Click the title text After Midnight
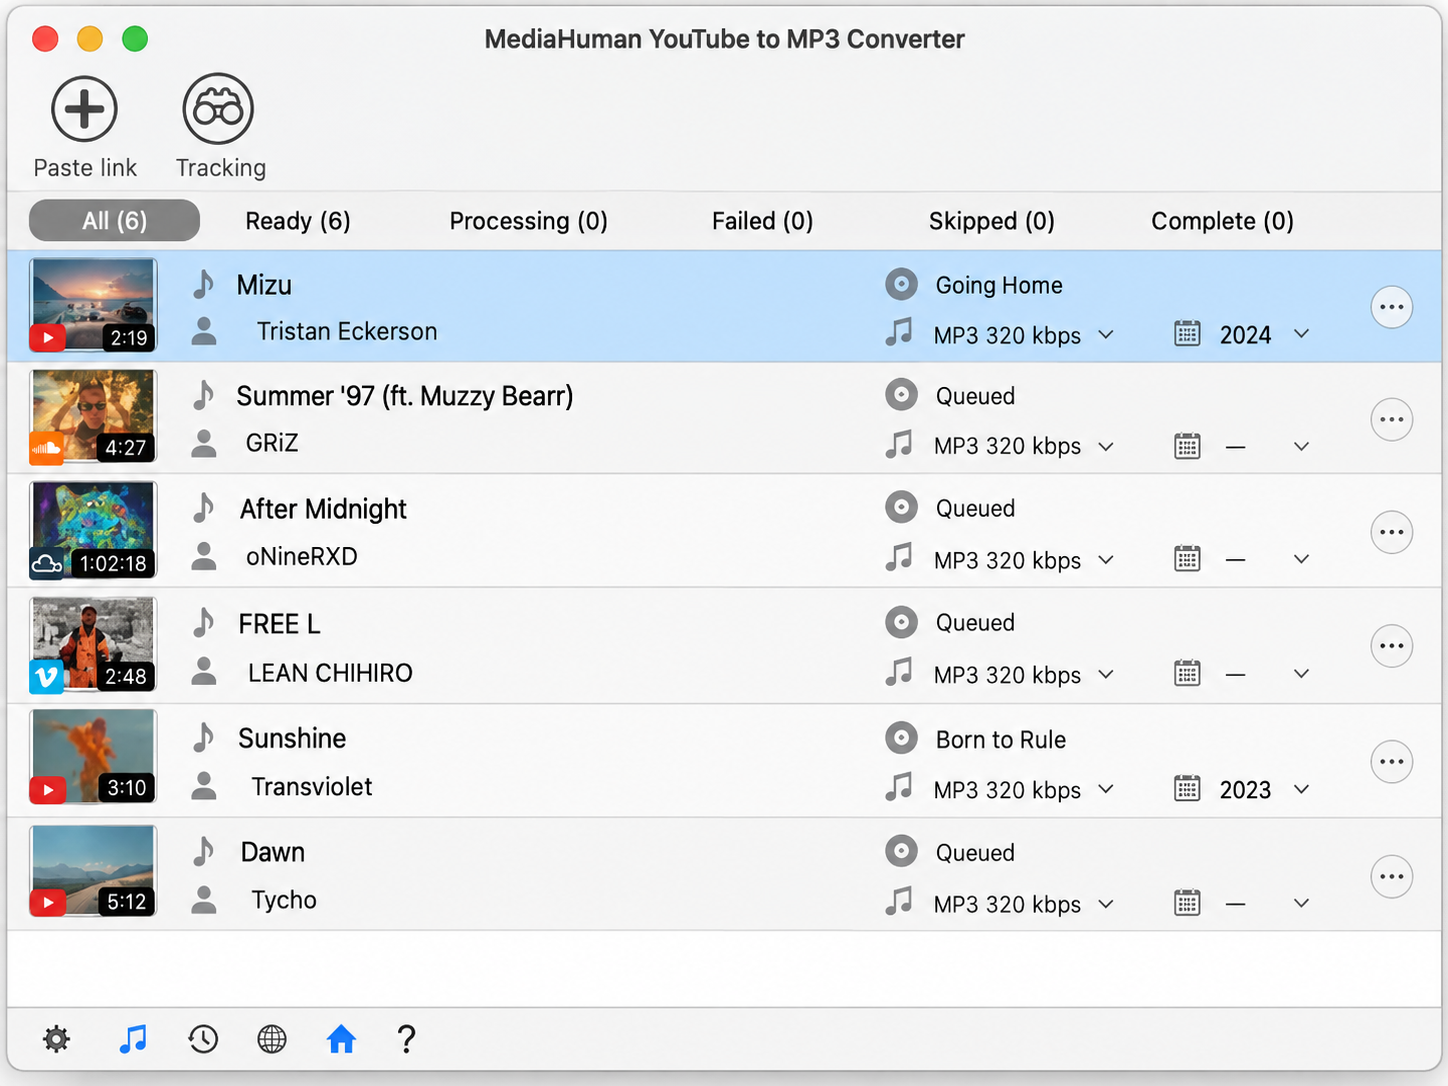This screenshot has height=1086, width=1448. [x=323, y=509]
